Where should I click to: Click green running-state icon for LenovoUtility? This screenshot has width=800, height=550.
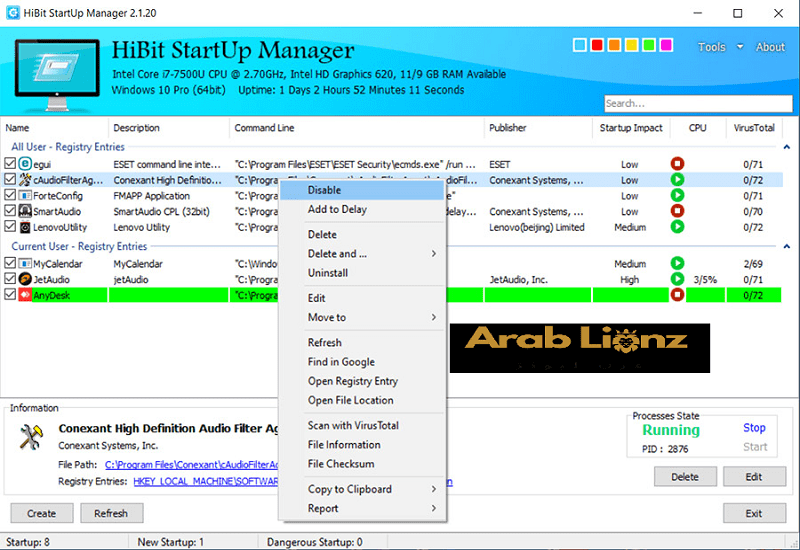[x=677, y=227]
